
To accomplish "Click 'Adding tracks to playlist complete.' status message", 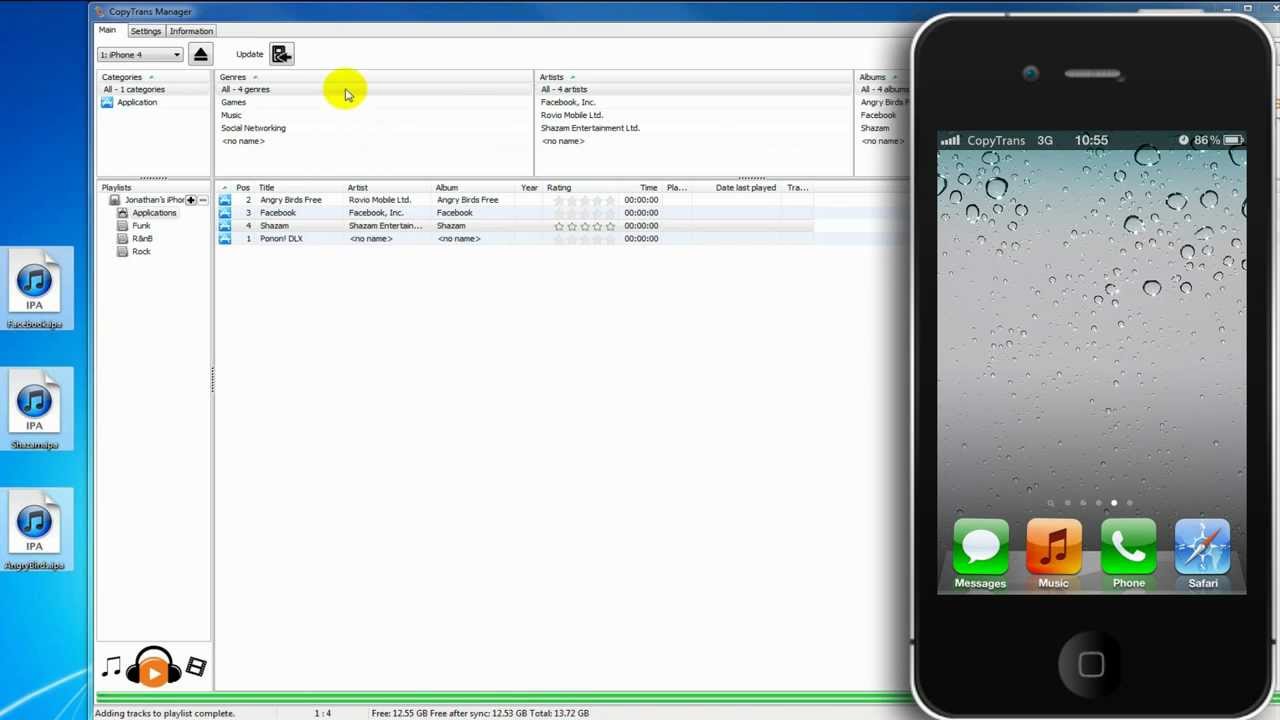I will tap(165, 714).
